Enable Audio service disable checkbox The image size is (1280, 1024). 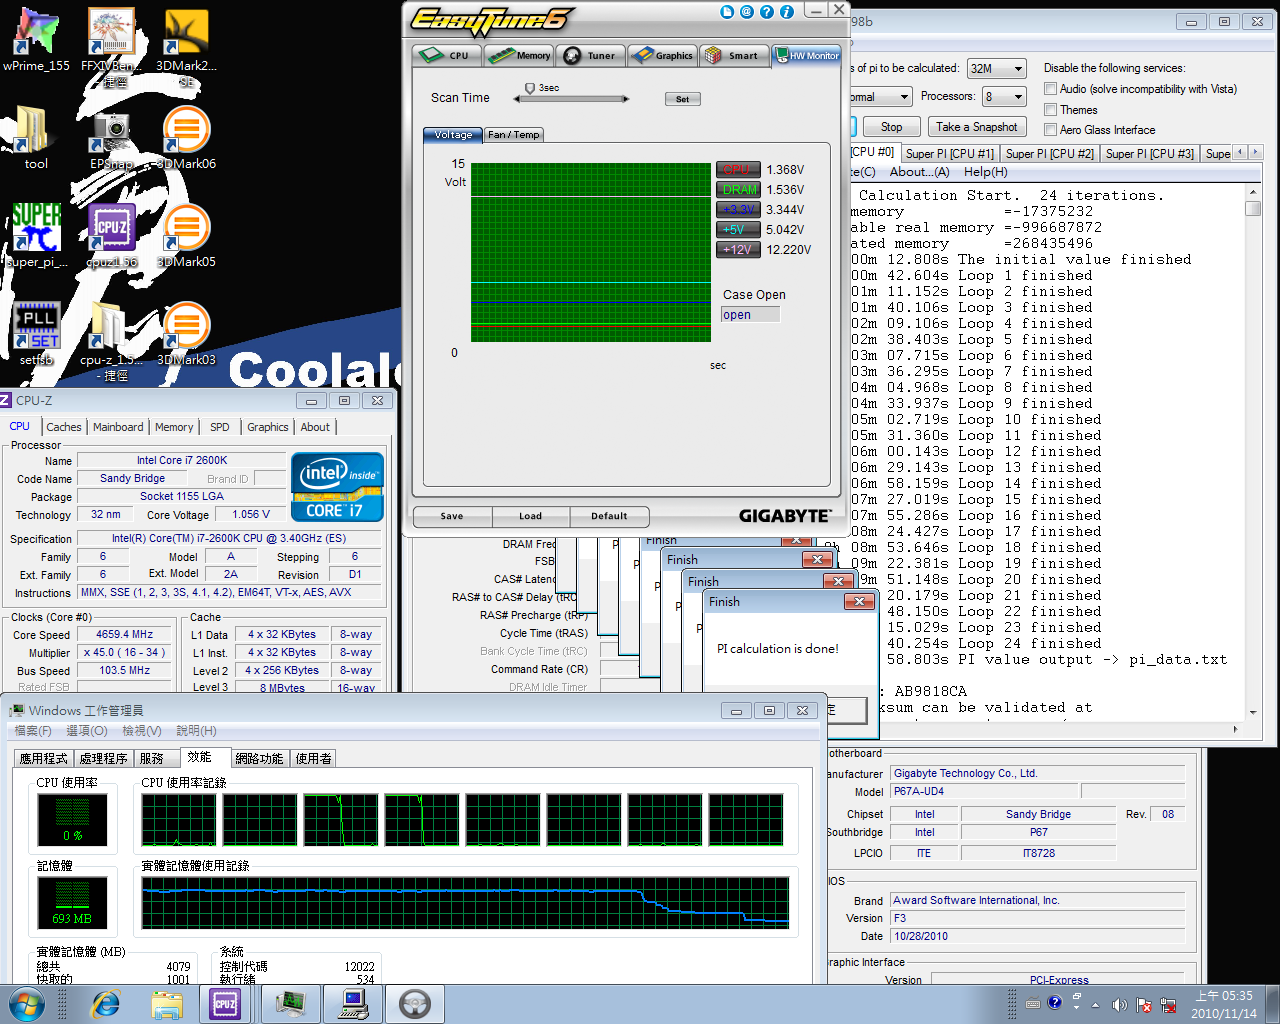[1051, 89]
